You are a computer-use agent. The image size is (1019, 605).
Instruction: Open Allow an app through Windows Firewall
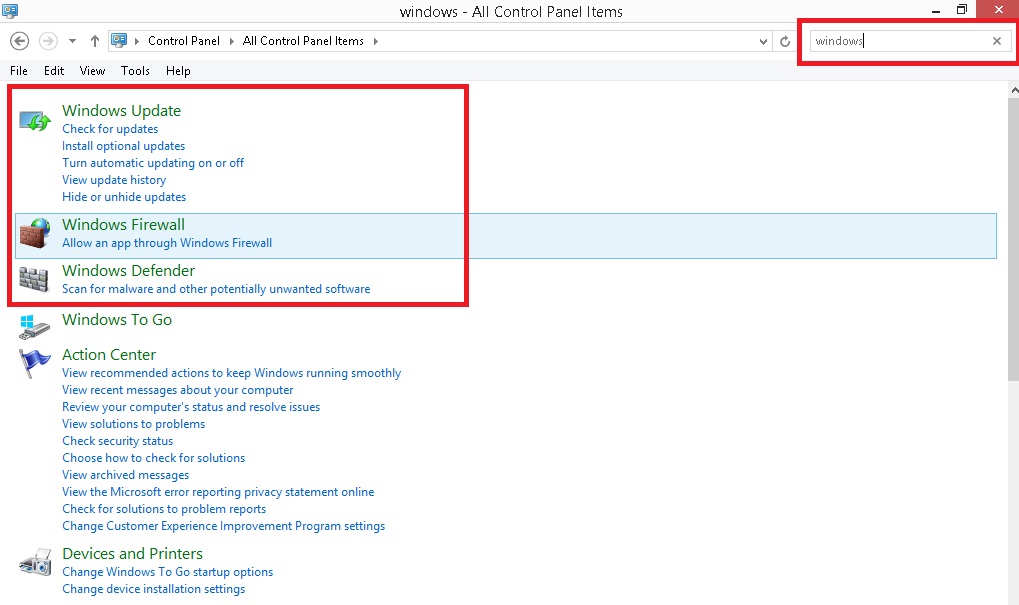(x=167, y=243)
